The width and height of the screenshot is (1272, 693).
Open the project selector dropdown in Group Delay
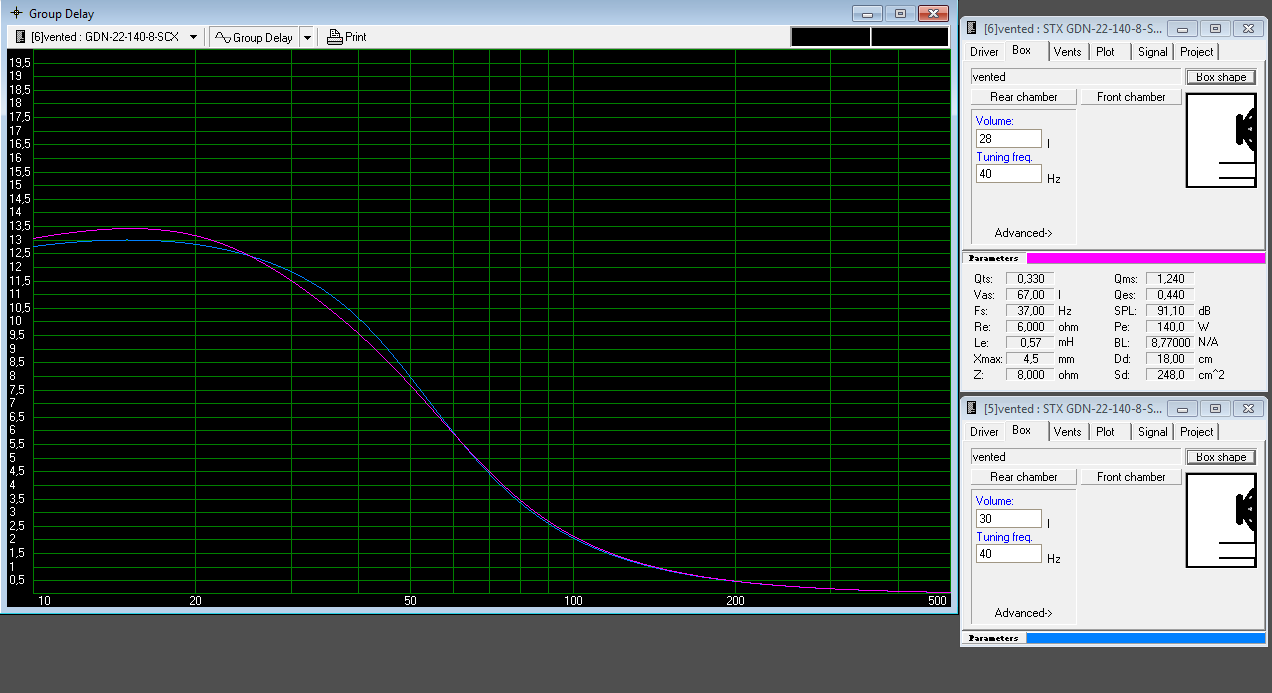(x=193, y=37)
